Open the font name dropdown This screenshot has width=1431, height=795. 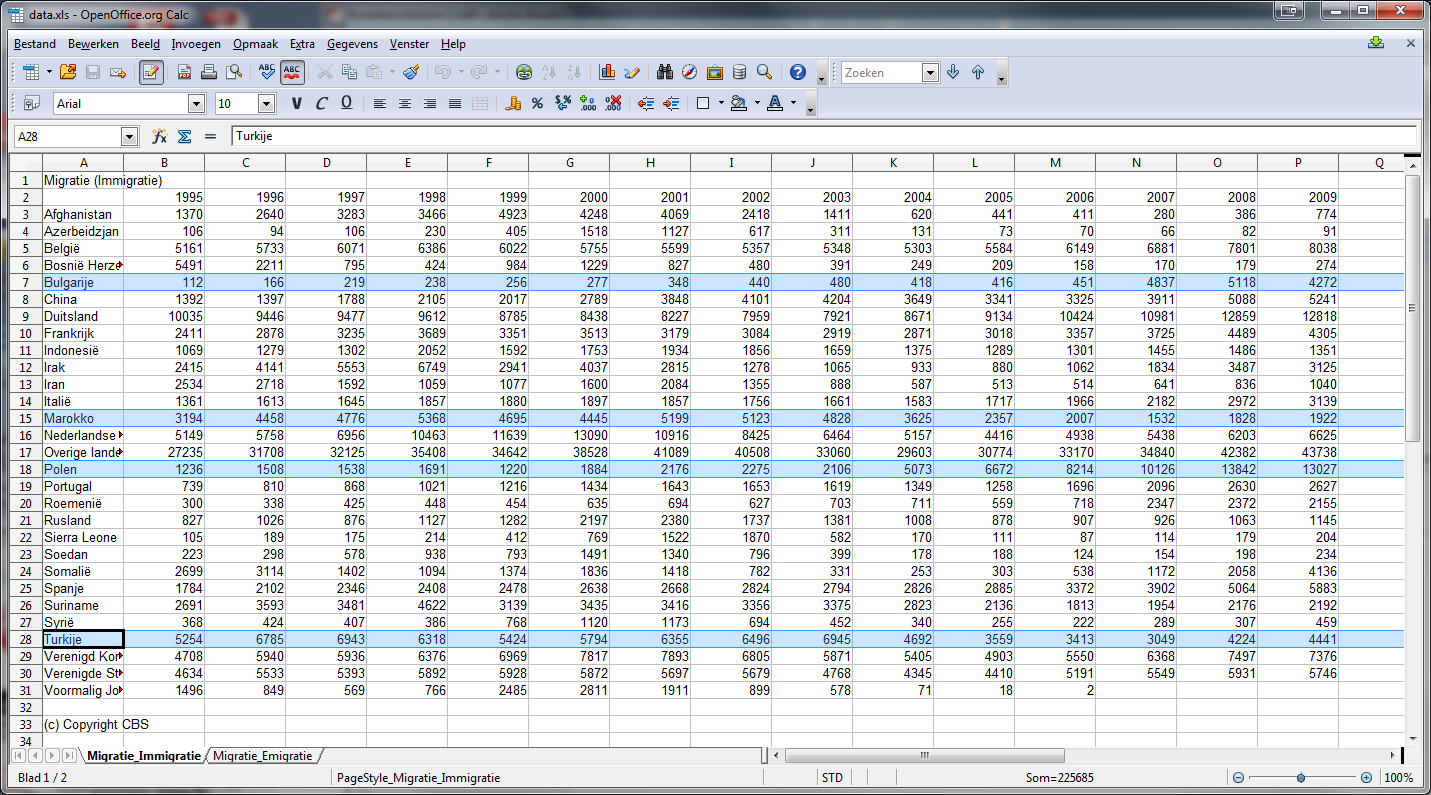click(x=196, y=103)
